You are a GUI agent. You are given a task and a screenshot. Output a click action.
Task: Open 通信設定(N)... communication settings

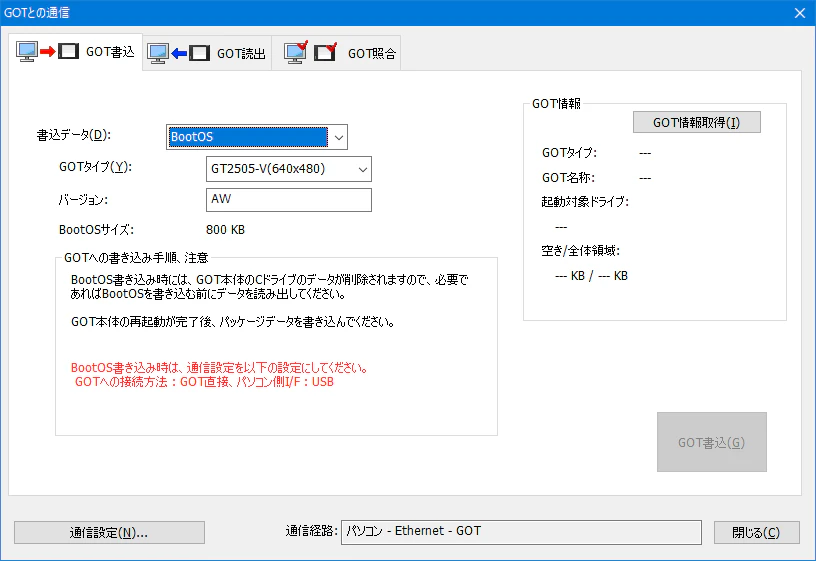point(109,532)
